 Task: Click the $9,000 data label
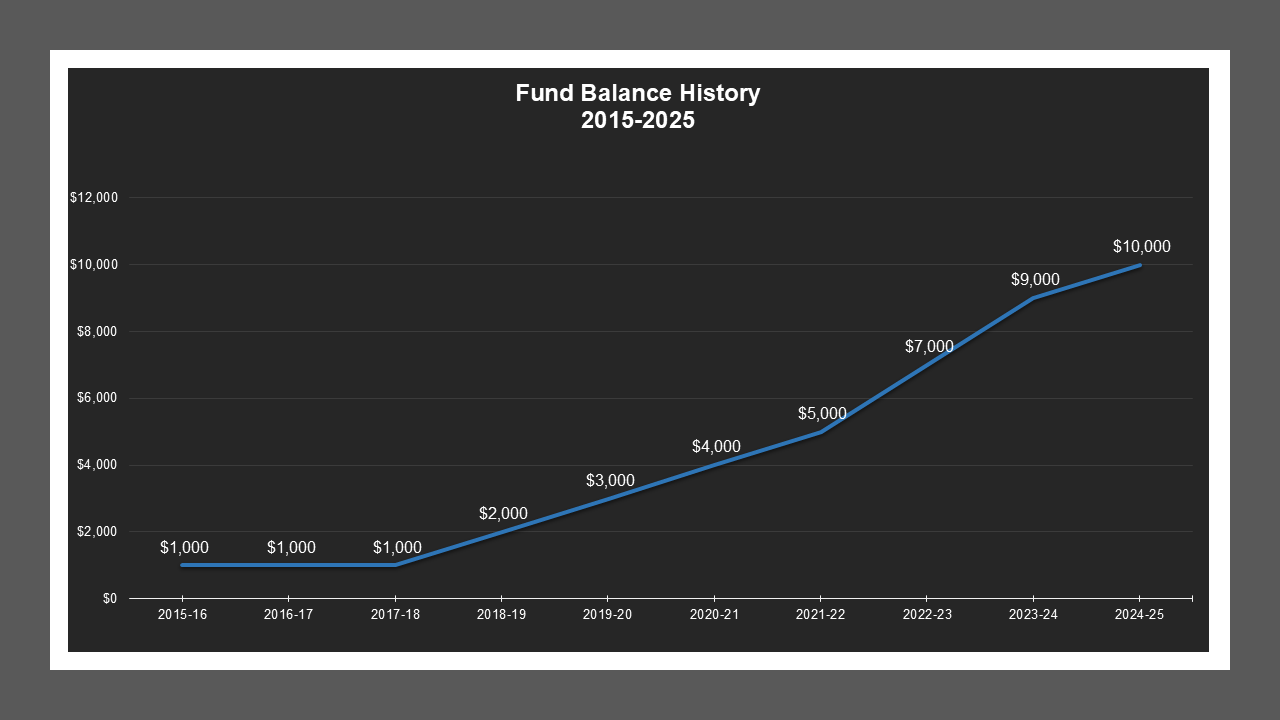click(x=1036, y=280)
